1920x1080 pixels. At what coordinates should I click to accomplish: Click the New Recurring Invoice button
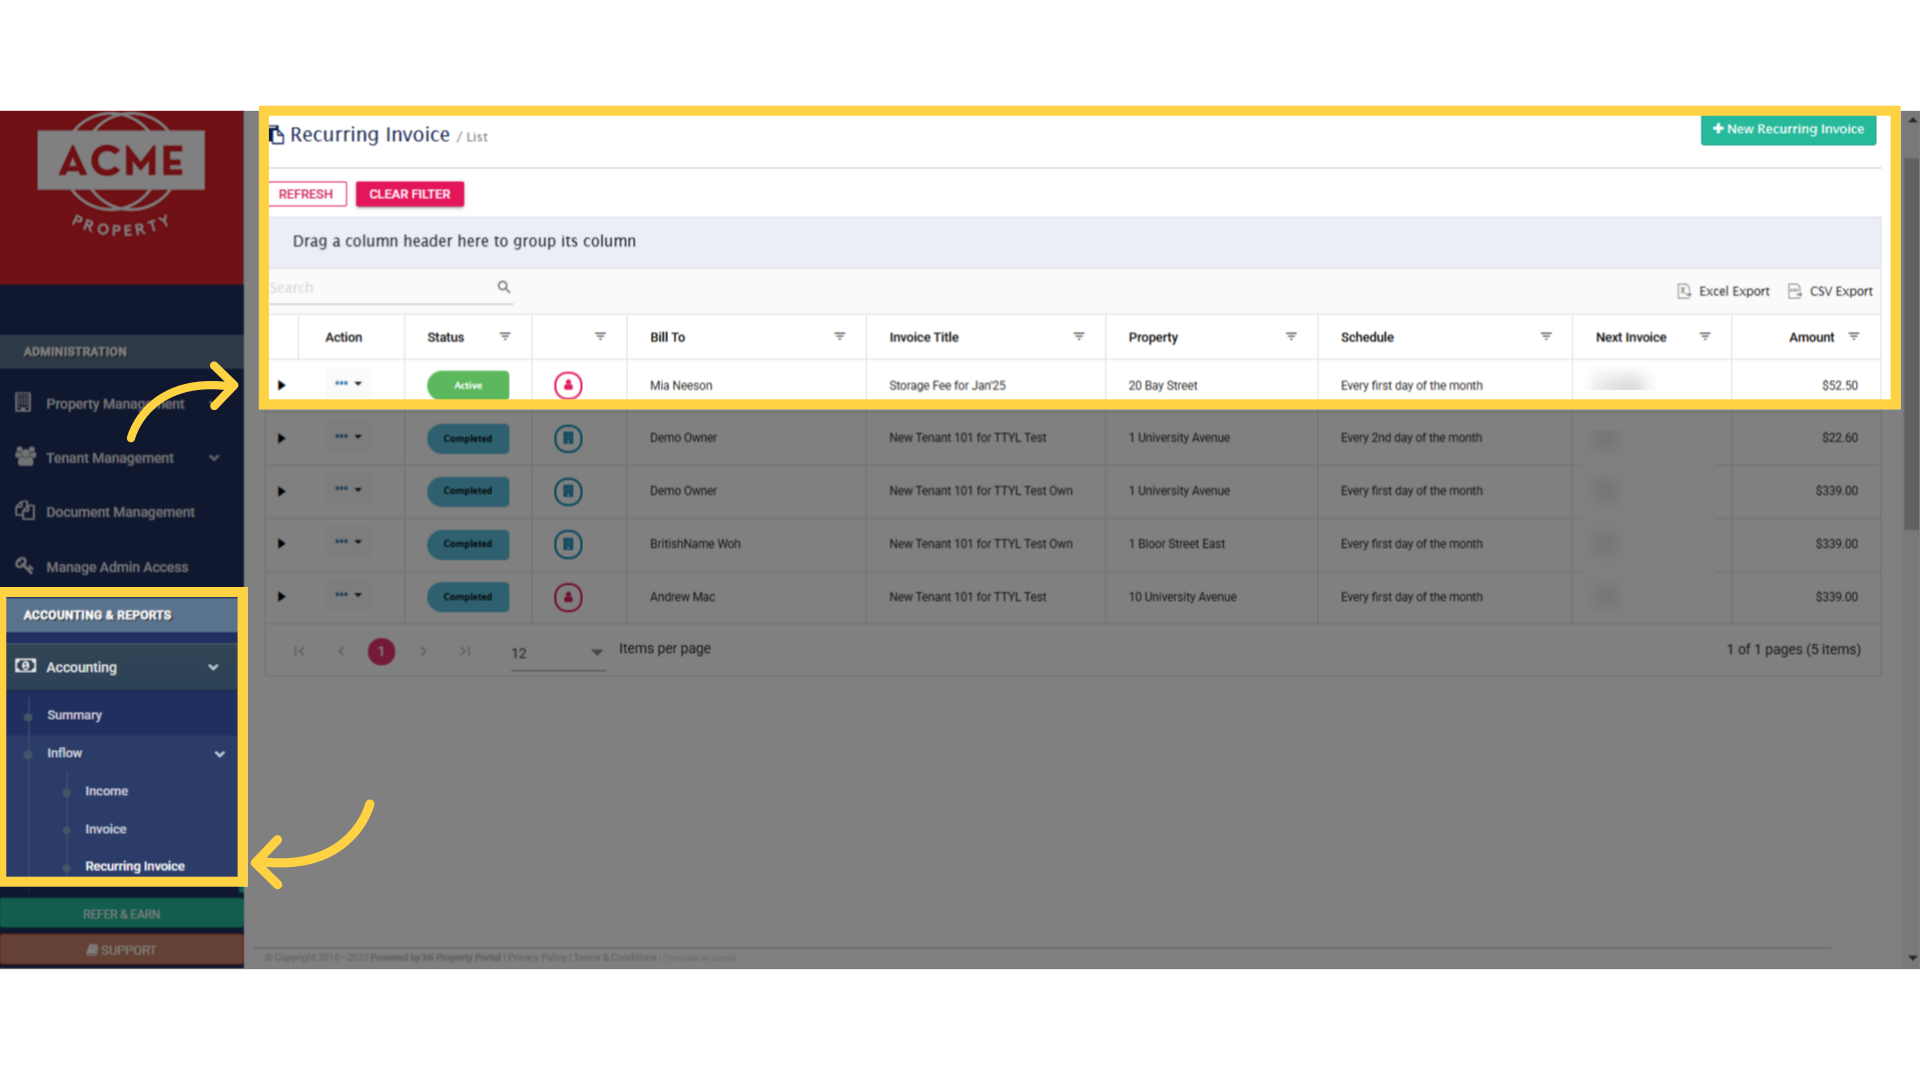pyautogui.click(x=1788, y=129)
